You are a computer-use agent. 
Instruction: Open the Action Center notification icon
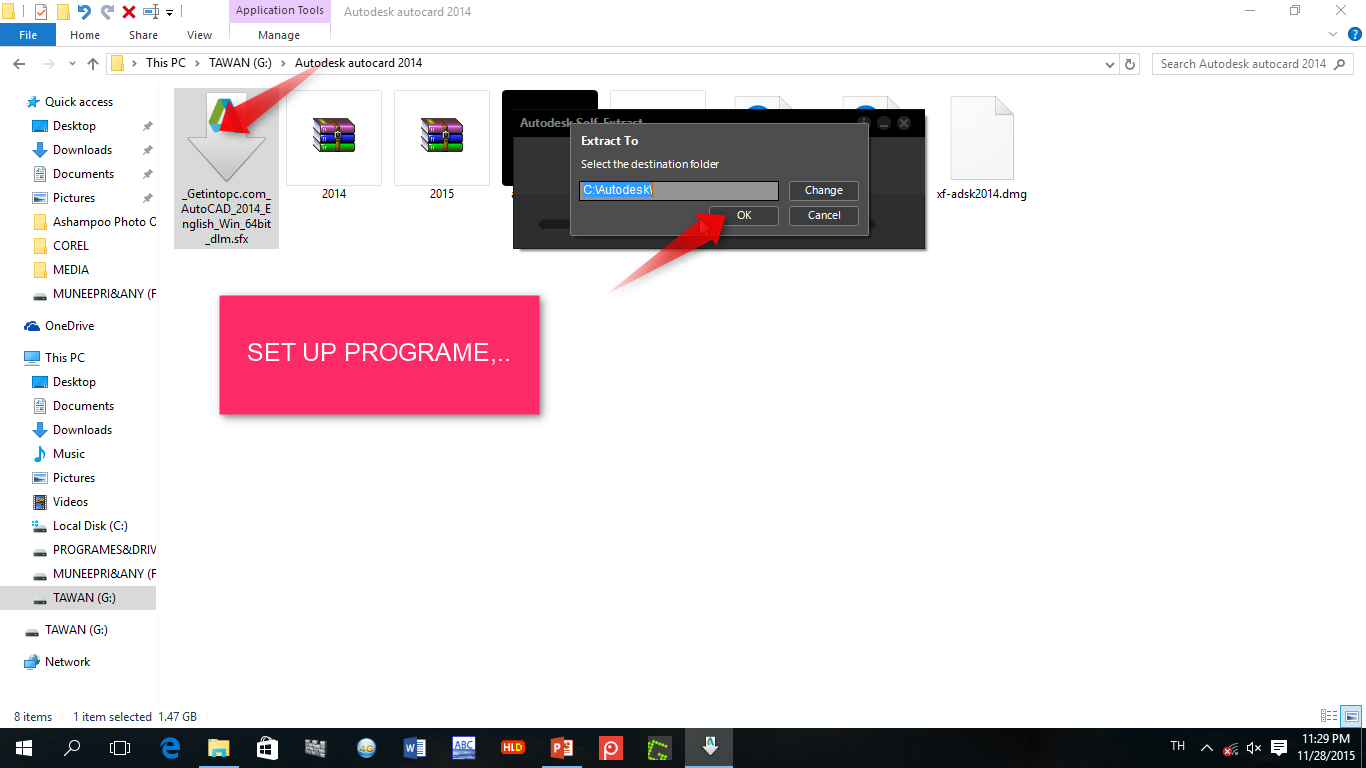coord(1279,748)
